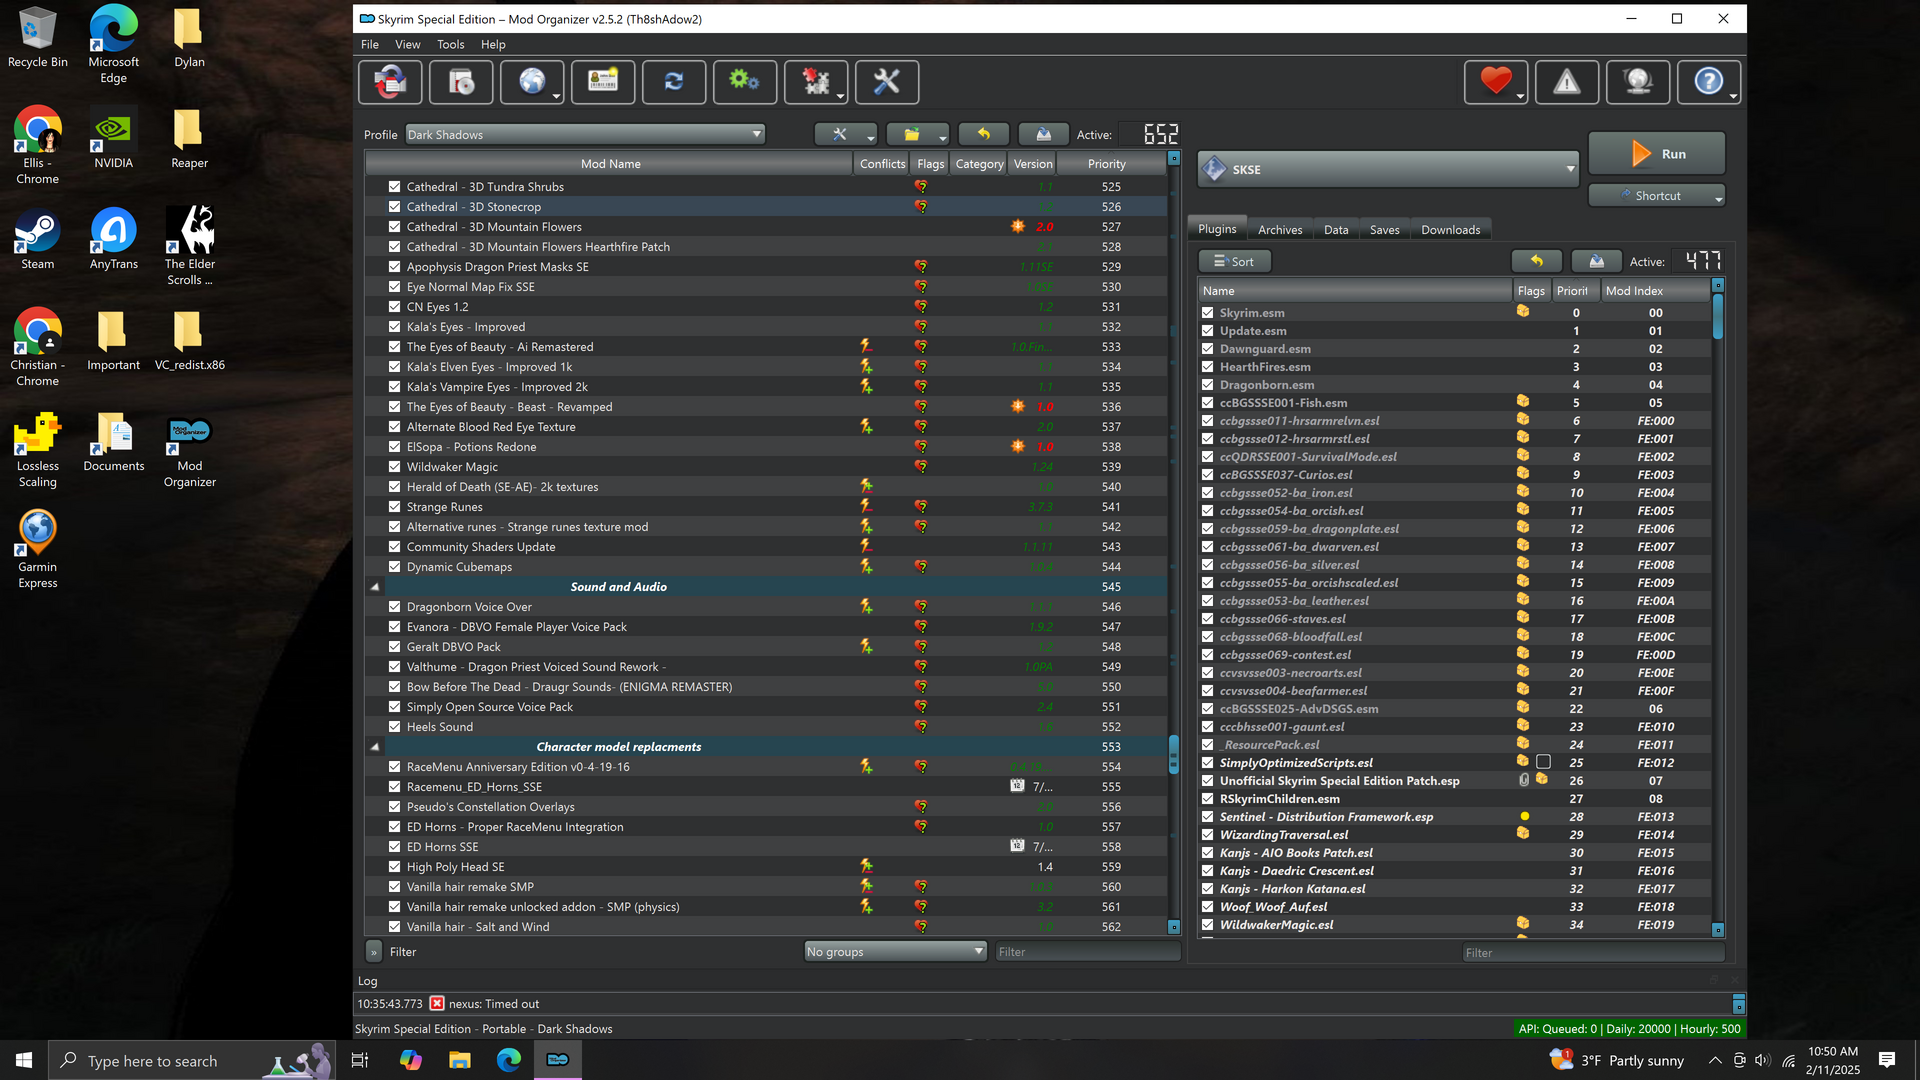Click the mod list restore backup arrow
The image size is (1920, 1080).
(x=983, y=134)
